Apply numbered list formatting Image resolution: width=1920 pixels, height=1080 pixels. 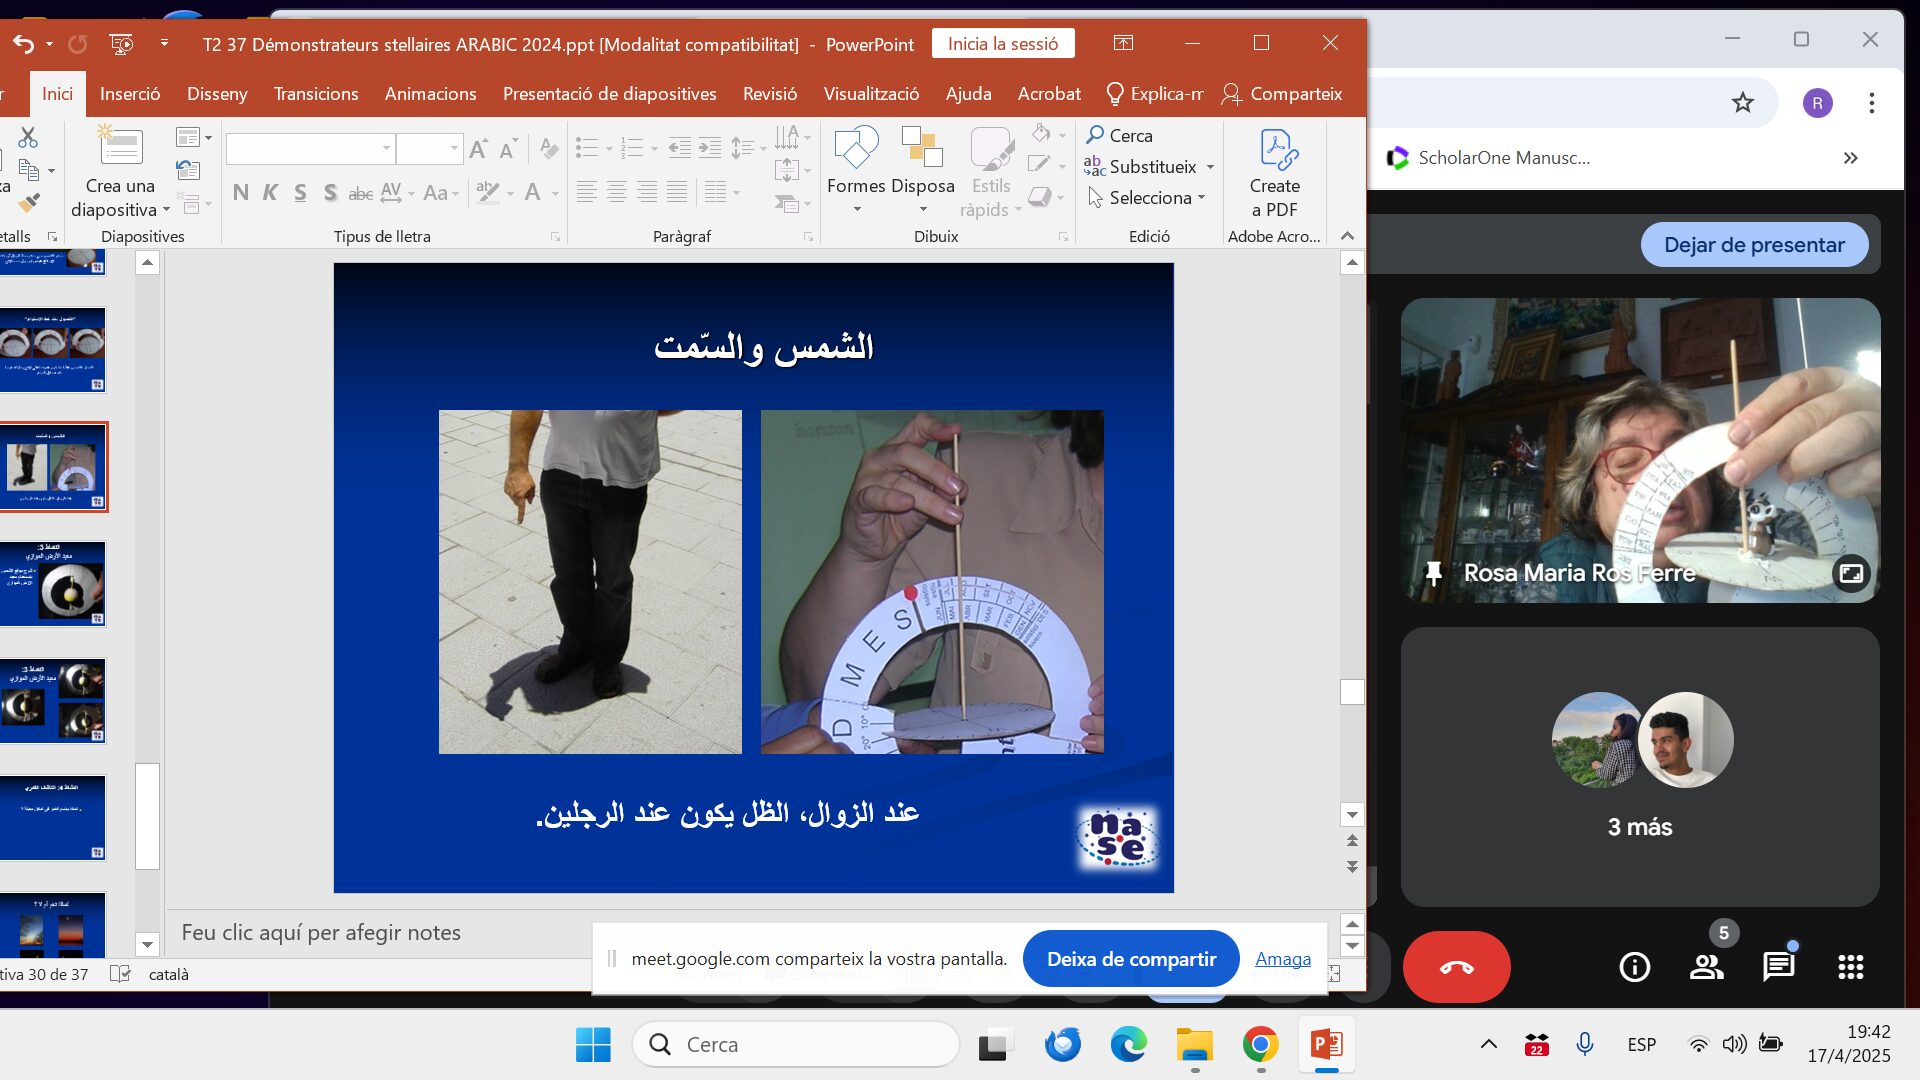tap(631, 149)
